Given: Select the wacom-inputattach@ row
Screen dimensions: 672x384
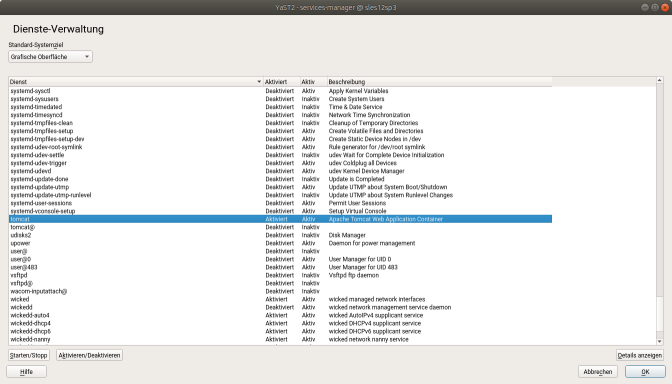Looking at the screenshot, I should [x=280, y=291].
